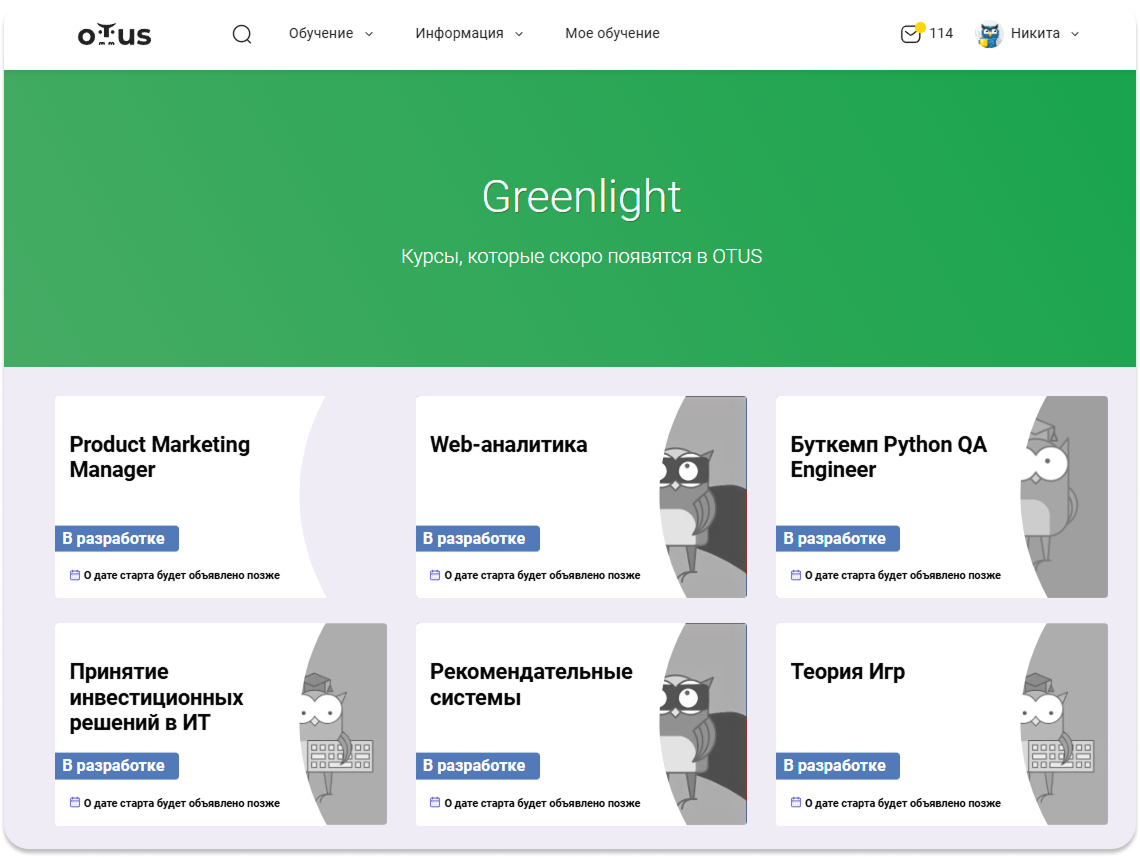Click start date text on Рекомендательные системы card
Image resolution: width=1140 pixels, height=857 pixels.
(542, 802)
